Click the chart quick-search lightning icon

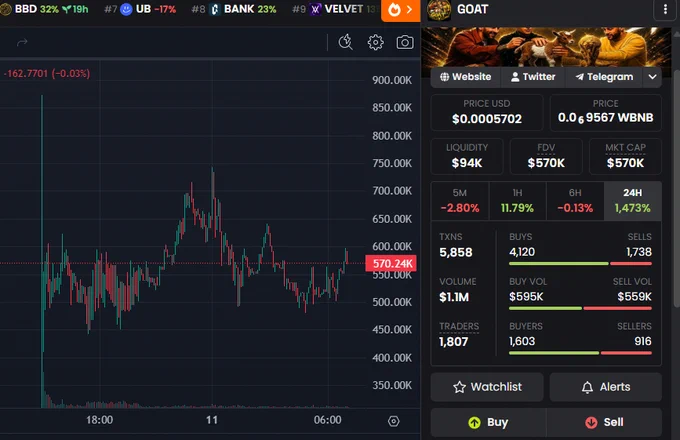[346, 42]
